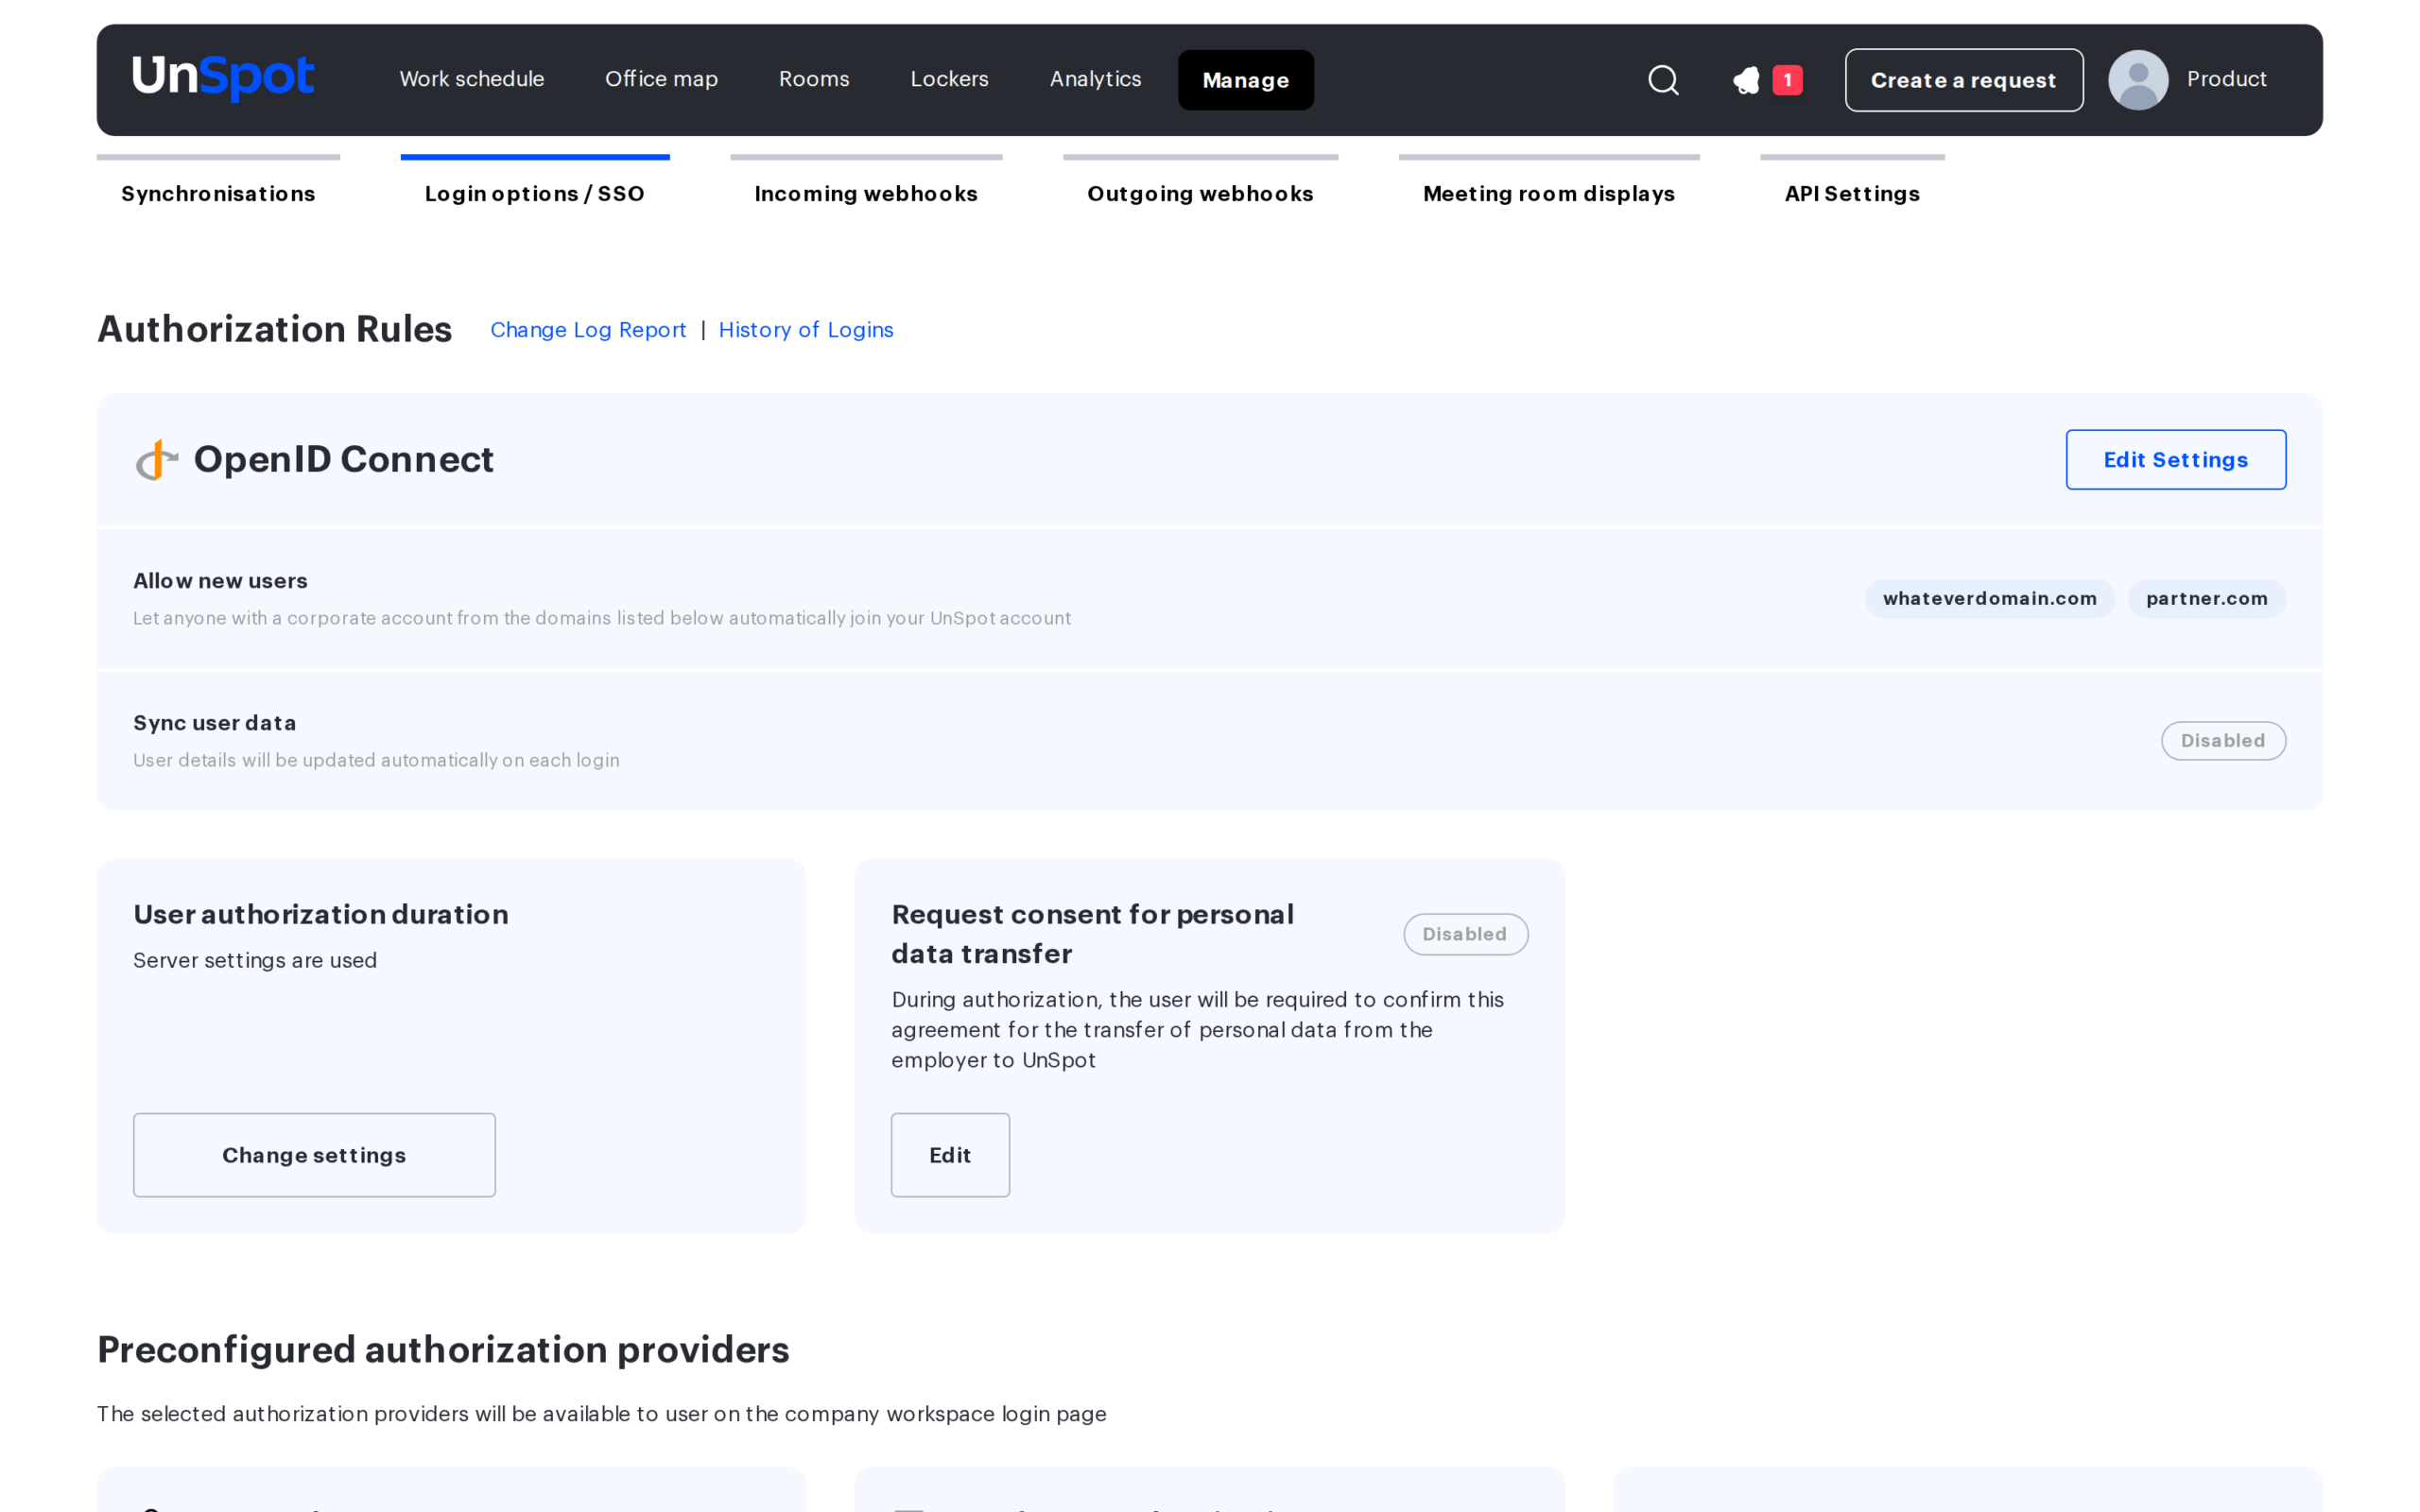Screen dimensions: 2420x1512
Task: Click the Request consent for personal data transfer heading
Action: pyautogui.click(x=1092, y=934)
